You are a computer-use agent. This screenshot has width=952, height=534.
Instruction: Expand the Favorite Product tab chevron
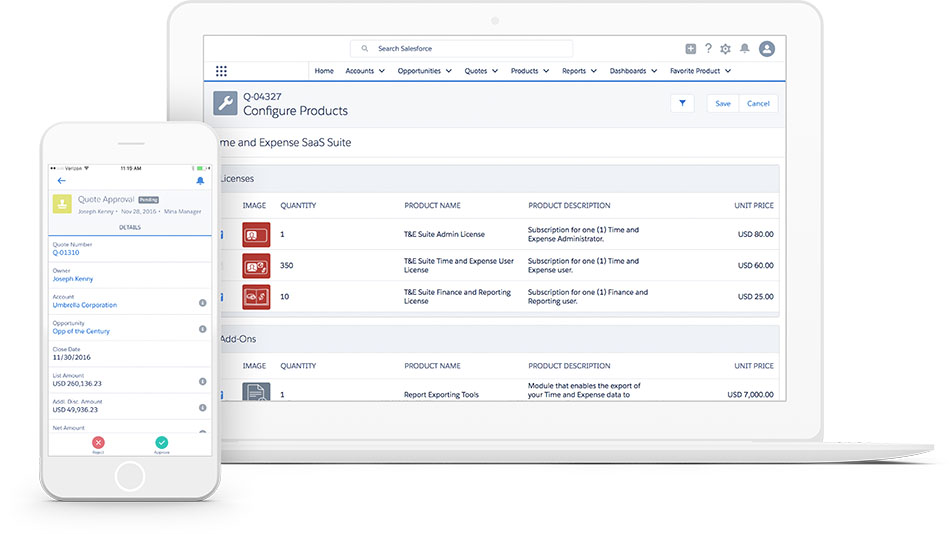(x=728, y=71)
